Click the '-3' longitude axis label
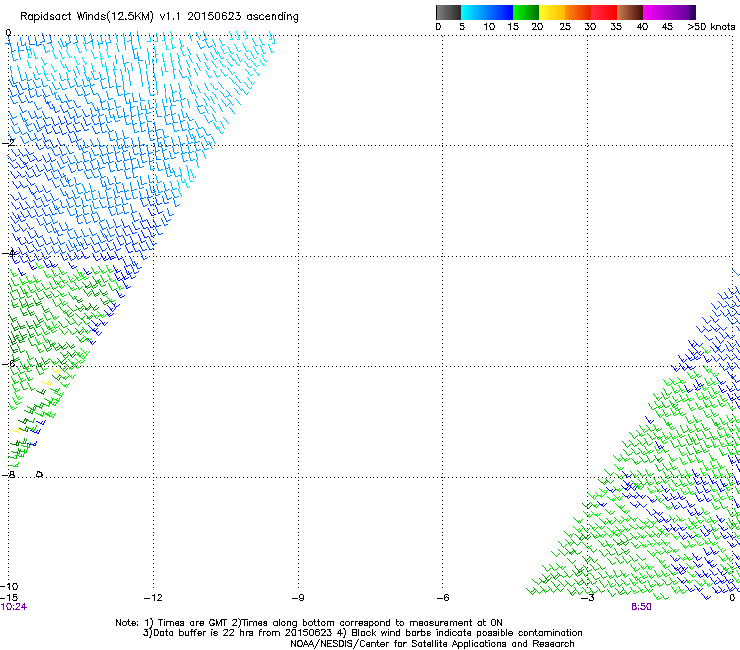The width and height of the screenshot is (740, 650). 588,598
